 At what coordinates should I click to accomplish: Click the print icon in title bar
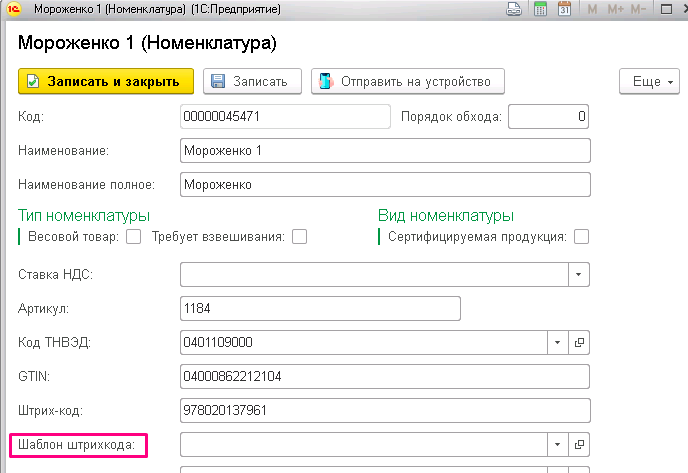coord(513,11)
